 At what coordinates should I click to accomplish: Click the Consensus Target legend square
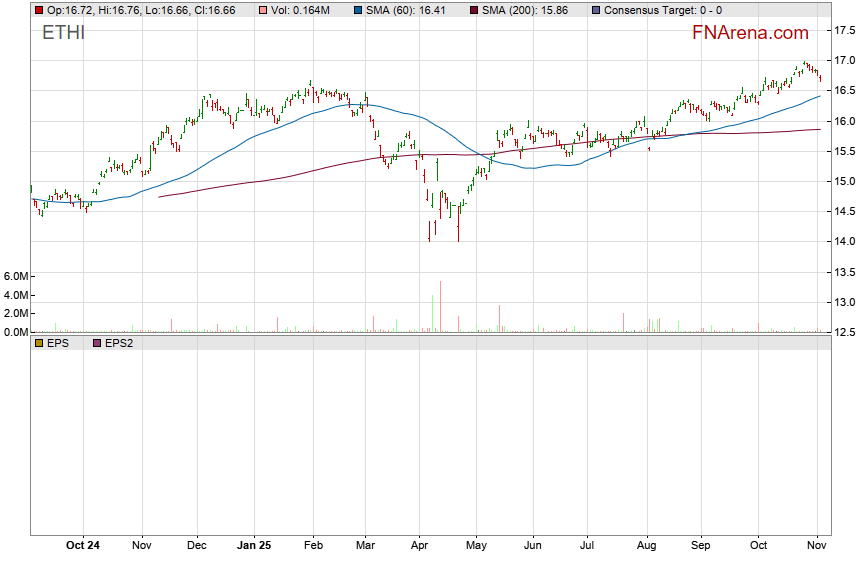597,10
